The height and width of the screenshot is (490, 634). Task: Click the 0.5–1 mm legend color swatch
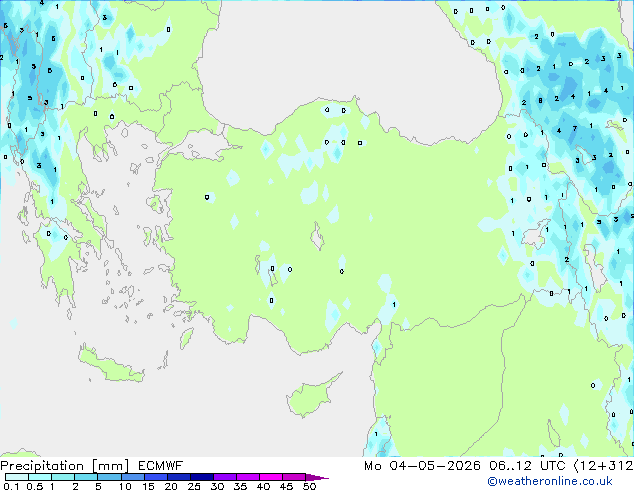point(40,477)
